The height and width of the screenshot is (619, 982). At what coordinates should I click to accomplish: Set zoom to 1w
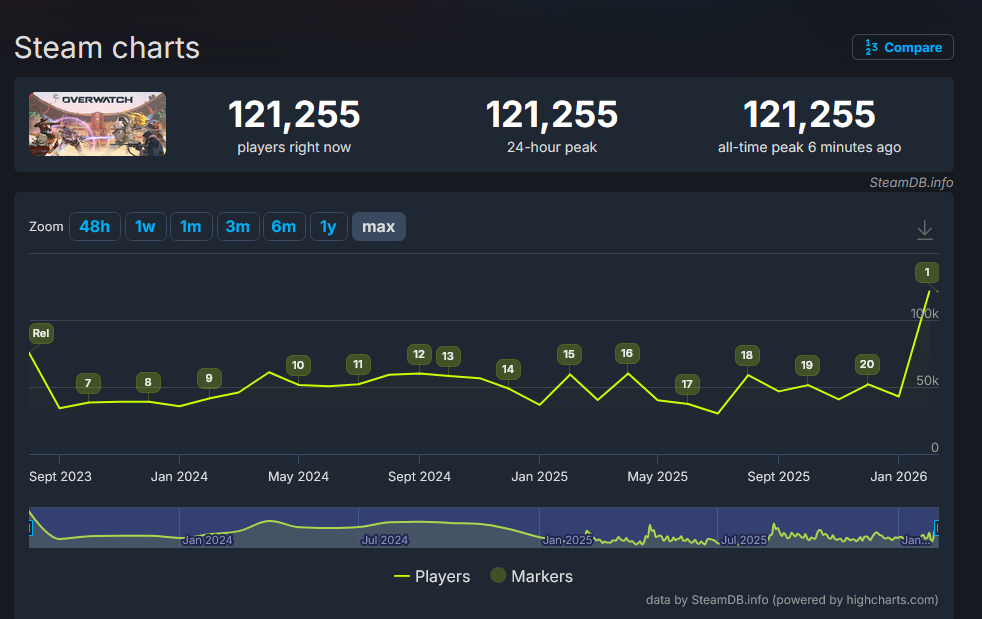145,227
